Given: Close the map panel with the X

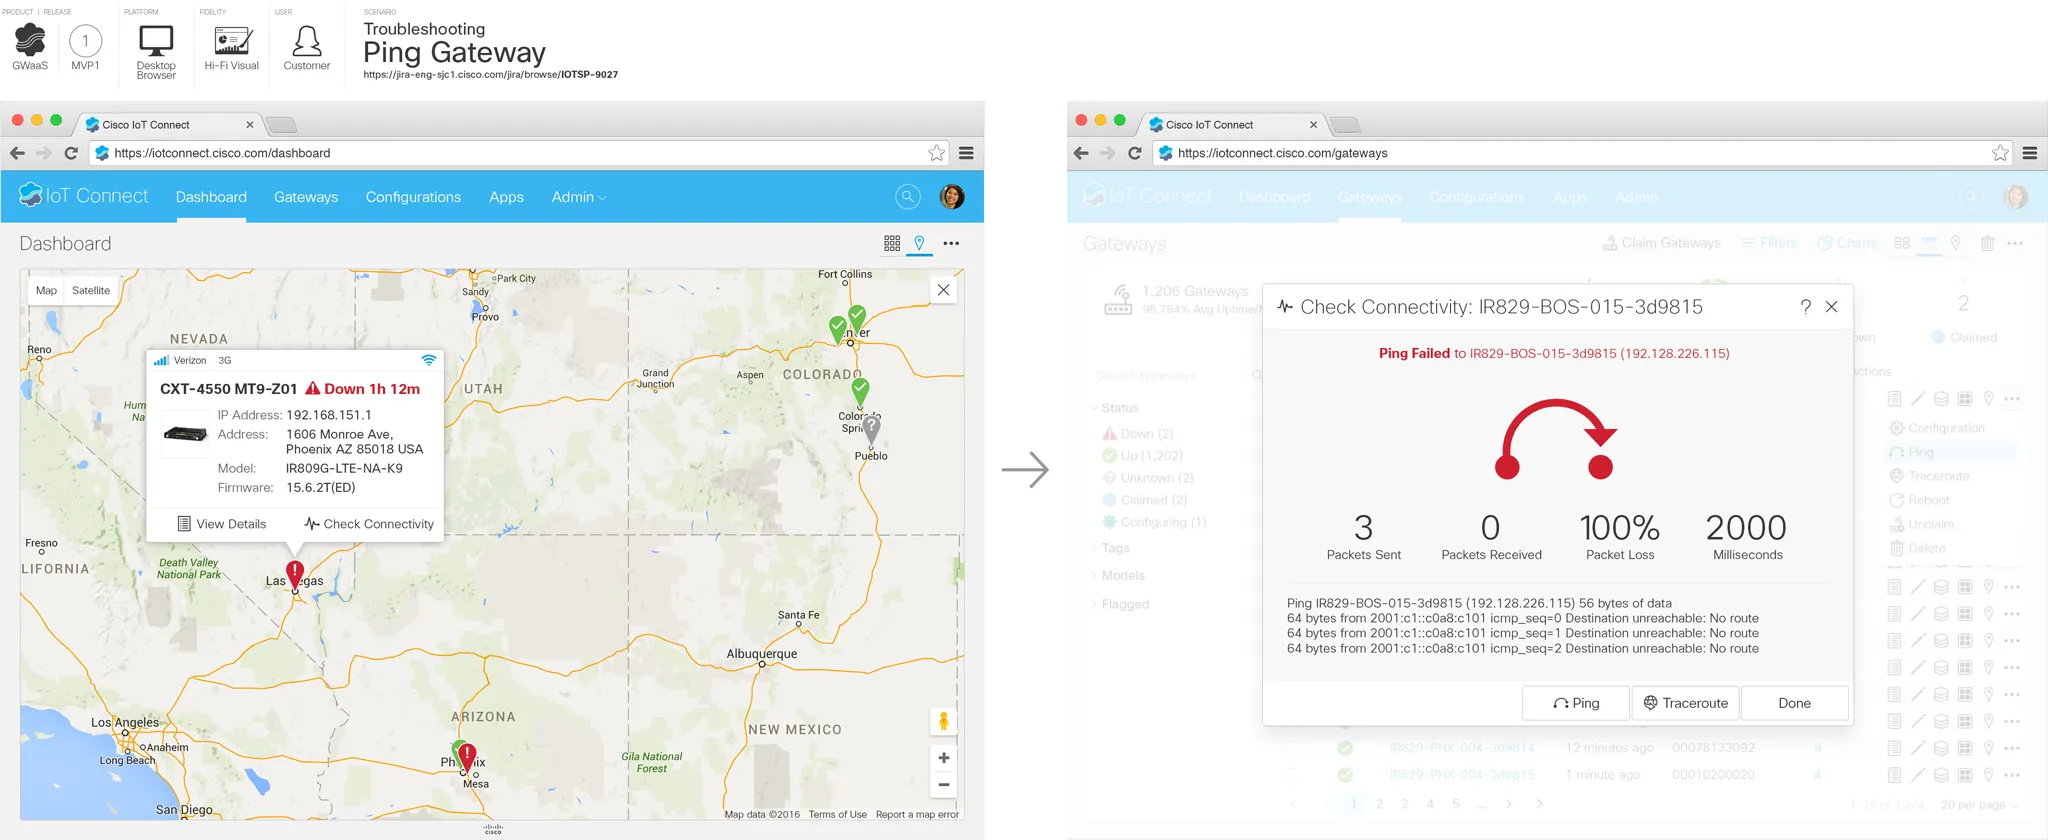Looking at the screenshot, I should [943, 290].
